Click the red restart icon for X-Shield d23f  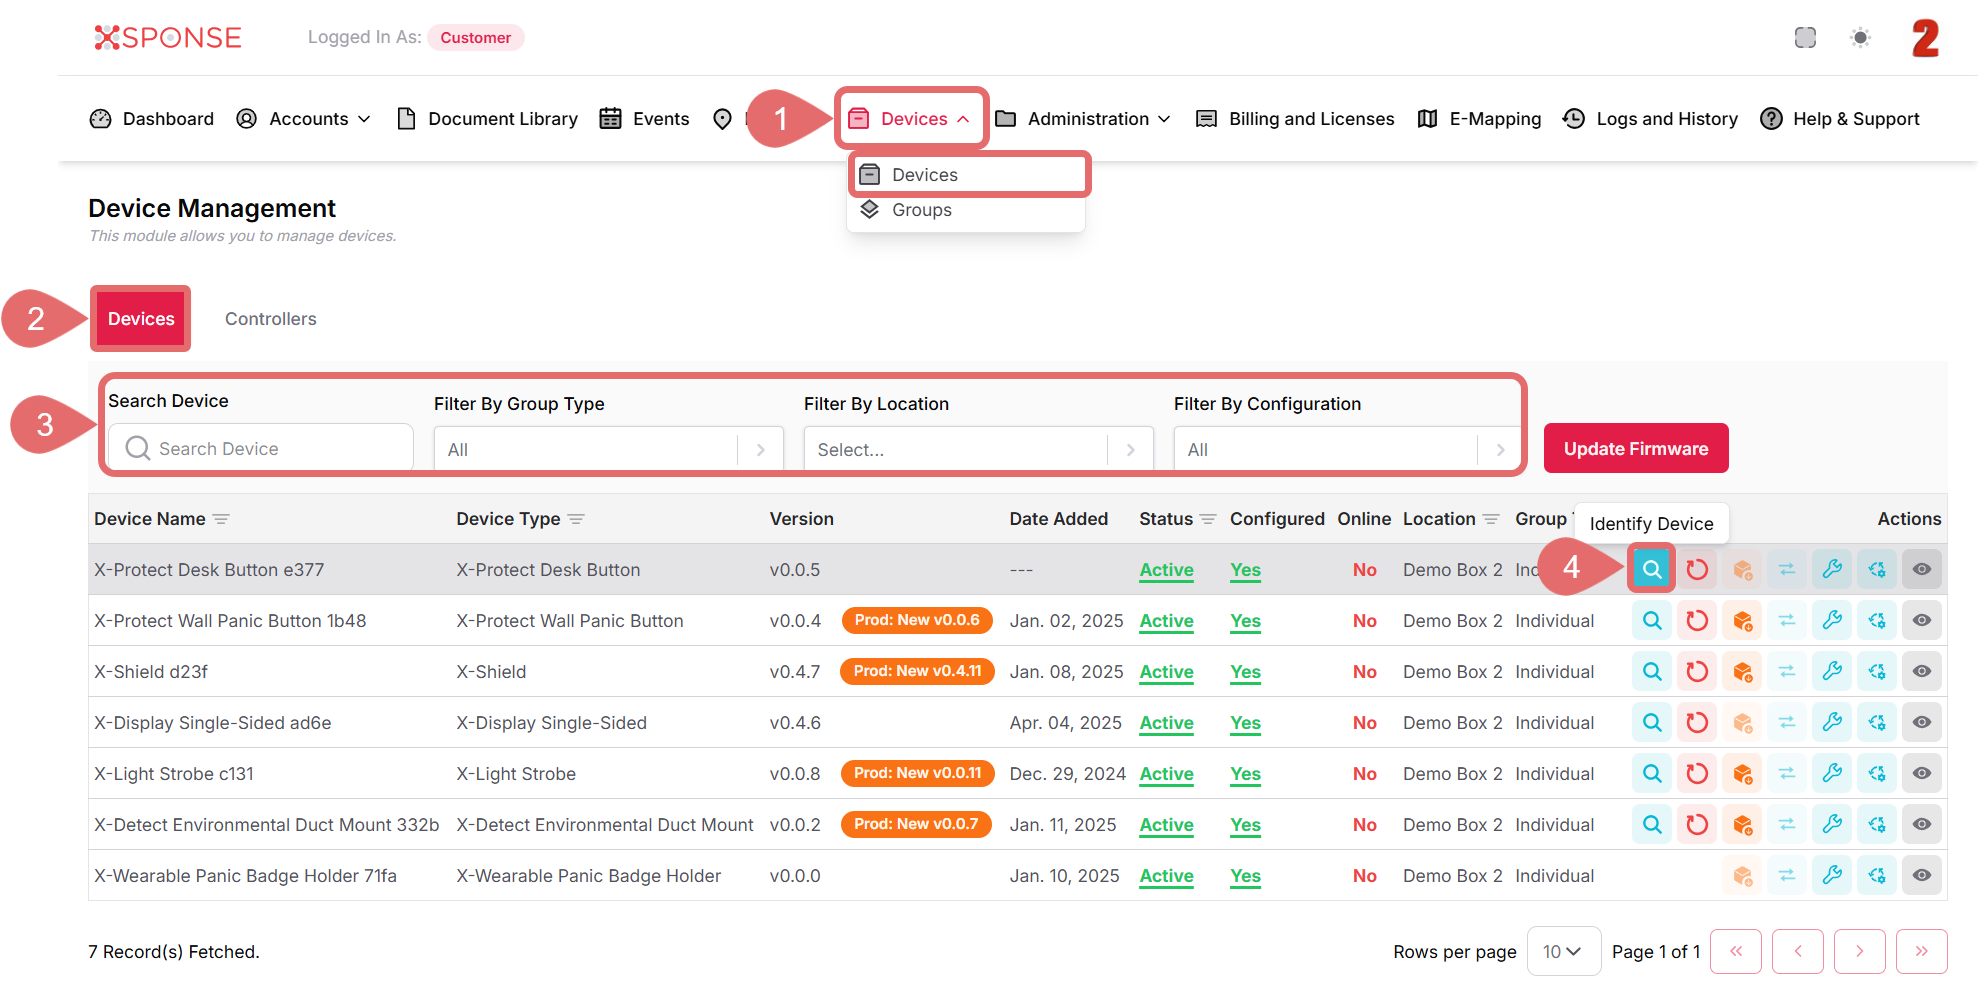point(1697,672)
